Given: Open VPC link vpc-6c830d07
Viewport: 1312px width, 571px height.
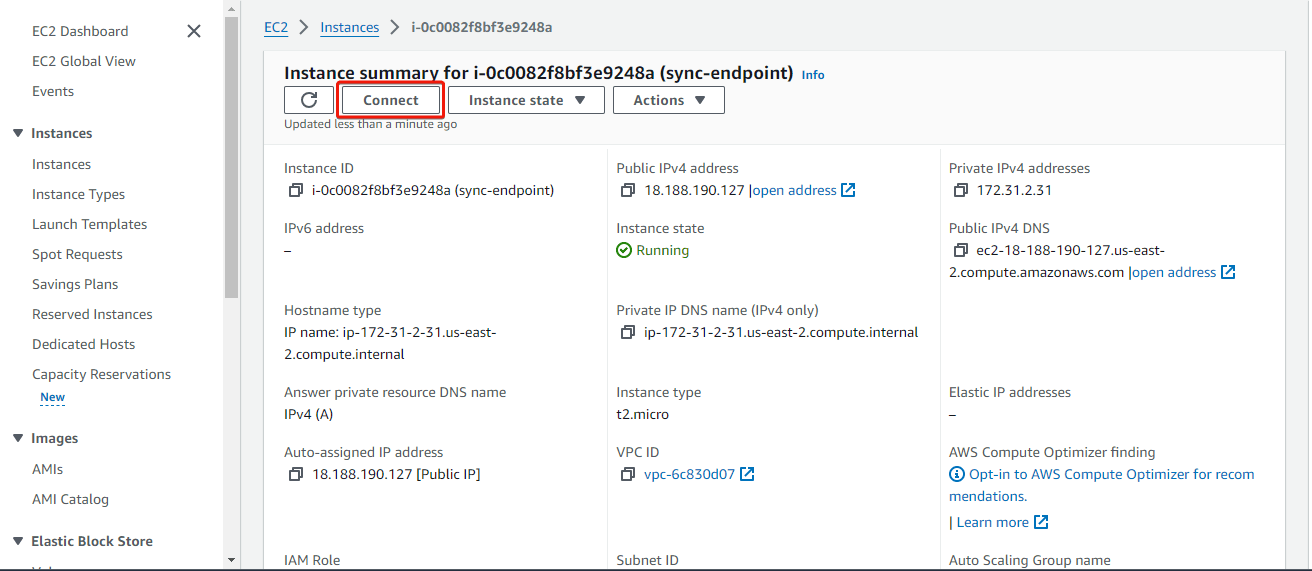Looking at the screenshot, I should pyautogui.click(x=690, y=474).
